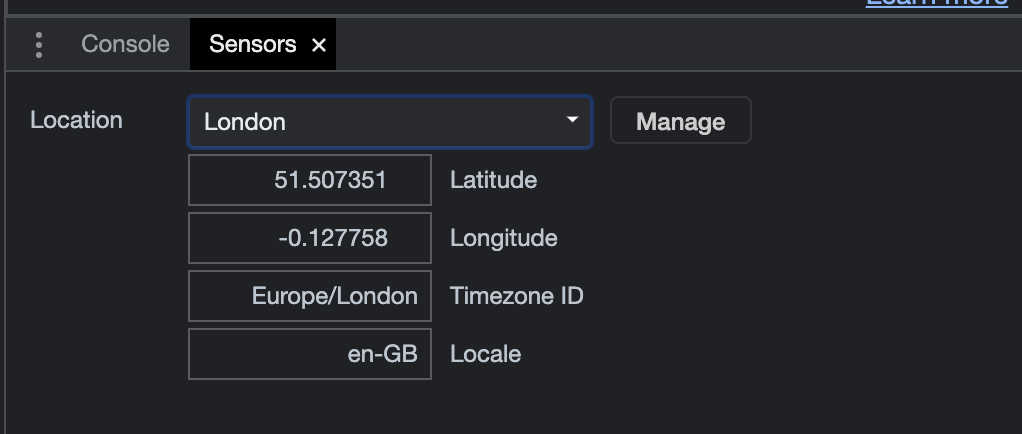Click the Timezone ID input field

tap(310, 296)
